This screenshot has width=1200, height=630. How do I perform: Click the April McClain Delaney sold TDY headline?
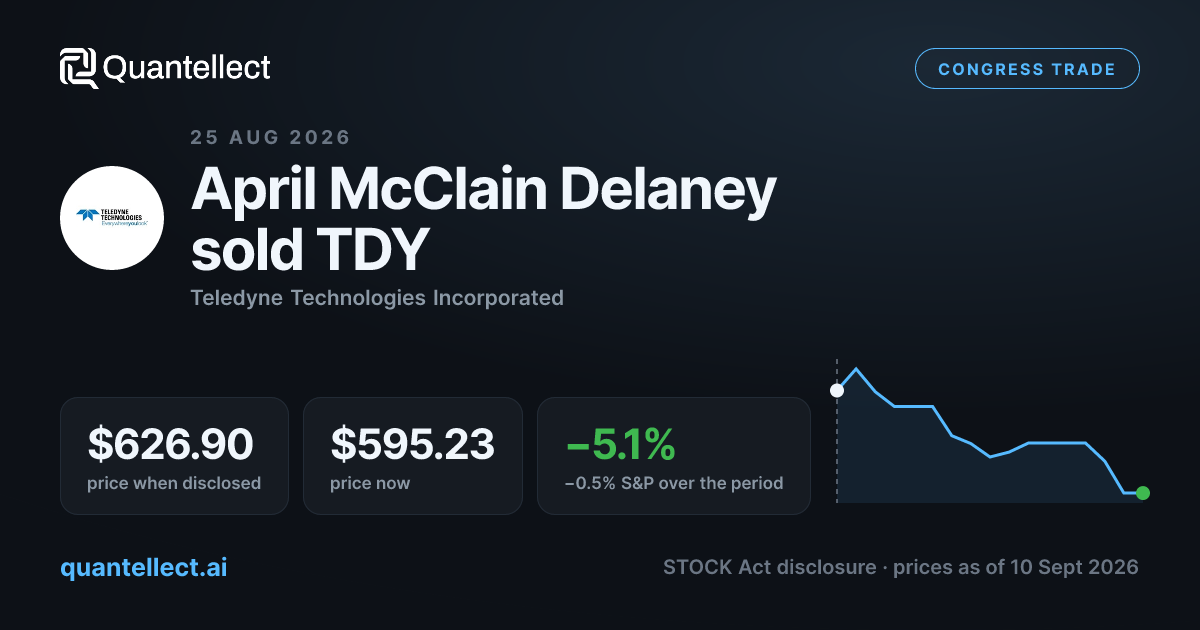tap(483, 219)
